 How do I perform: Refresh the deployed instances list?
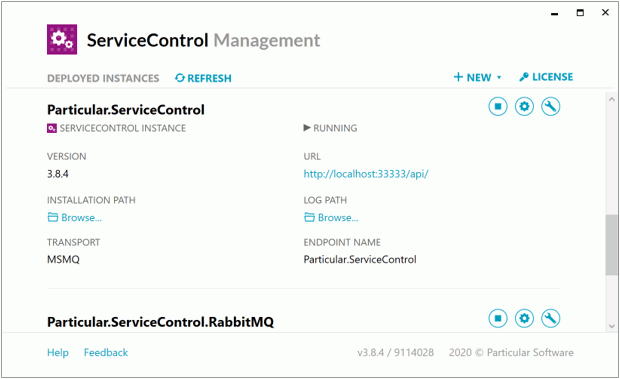click(x=203, y=78)
